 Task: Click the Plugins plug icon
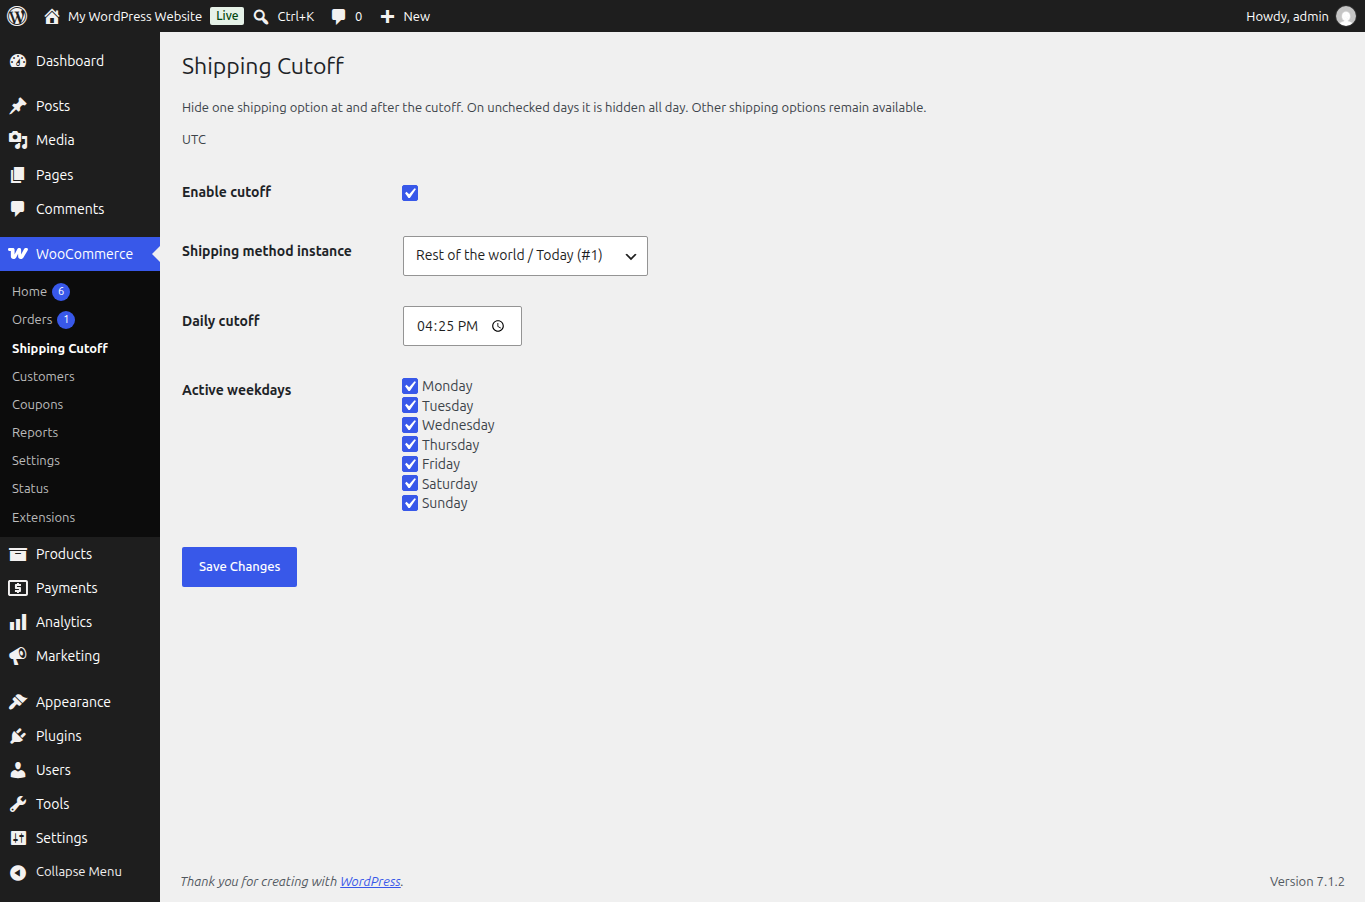pyautogui.click(x=18, y=736)
